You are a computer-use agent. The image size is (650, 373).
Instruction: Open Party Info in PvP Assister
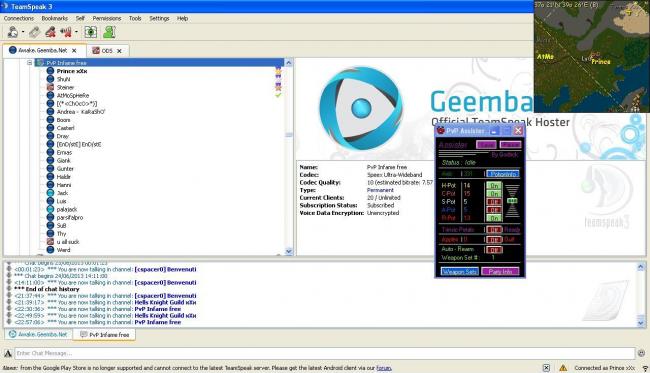click(500, 272)
